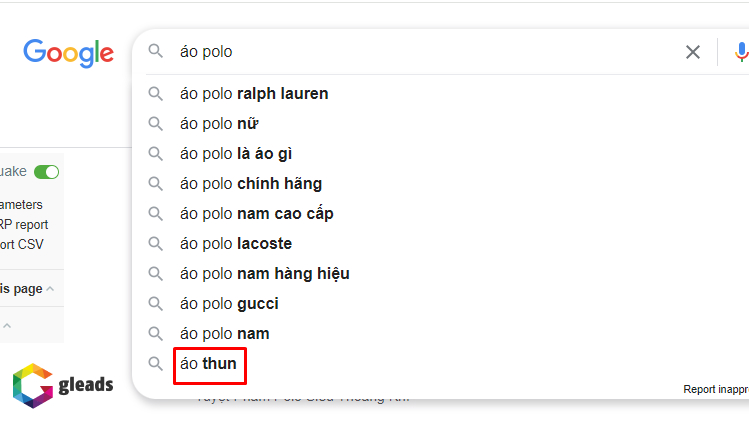Click the search icon beside 'áo thun'

click(x=156, y=364)
